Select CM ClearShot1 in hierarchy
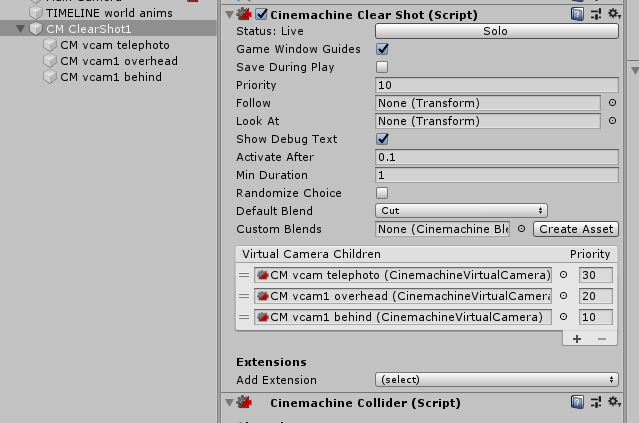Image resolution: width=639 pixels, height=423 pixels. click(x=88, y=29)
